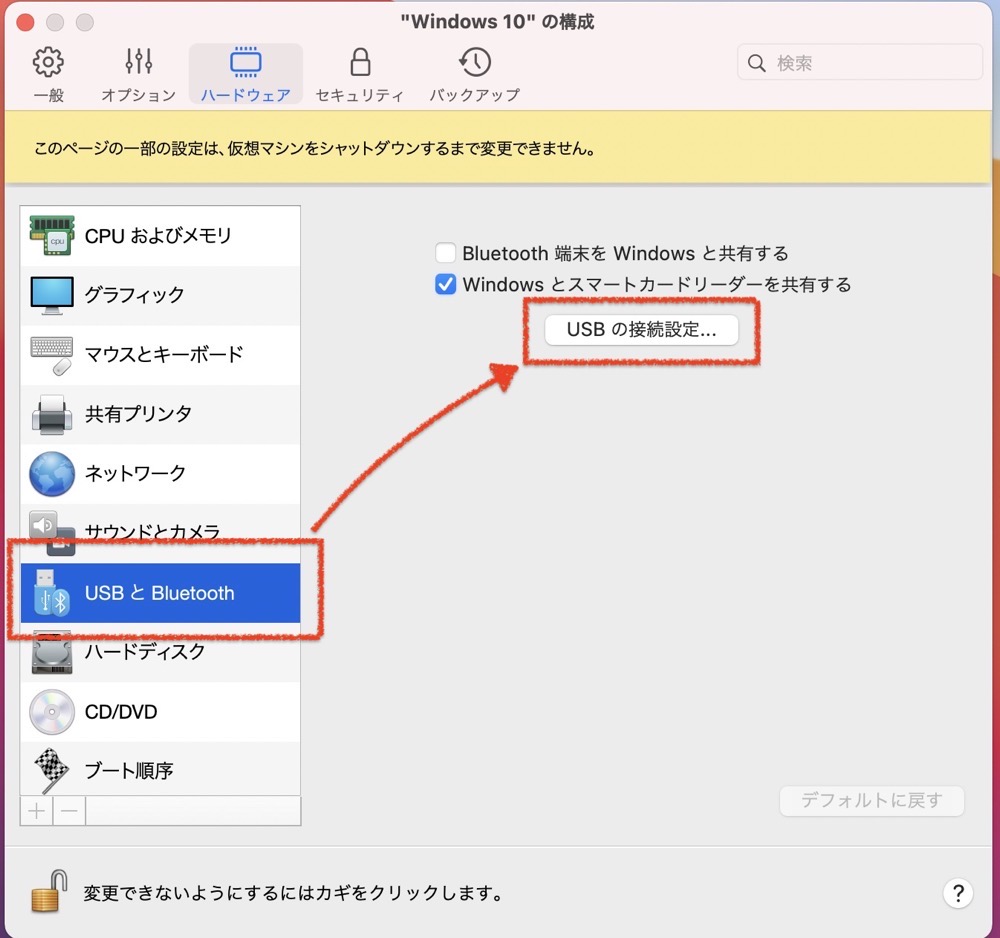Open USB の接続設定... button

(642, 330)
